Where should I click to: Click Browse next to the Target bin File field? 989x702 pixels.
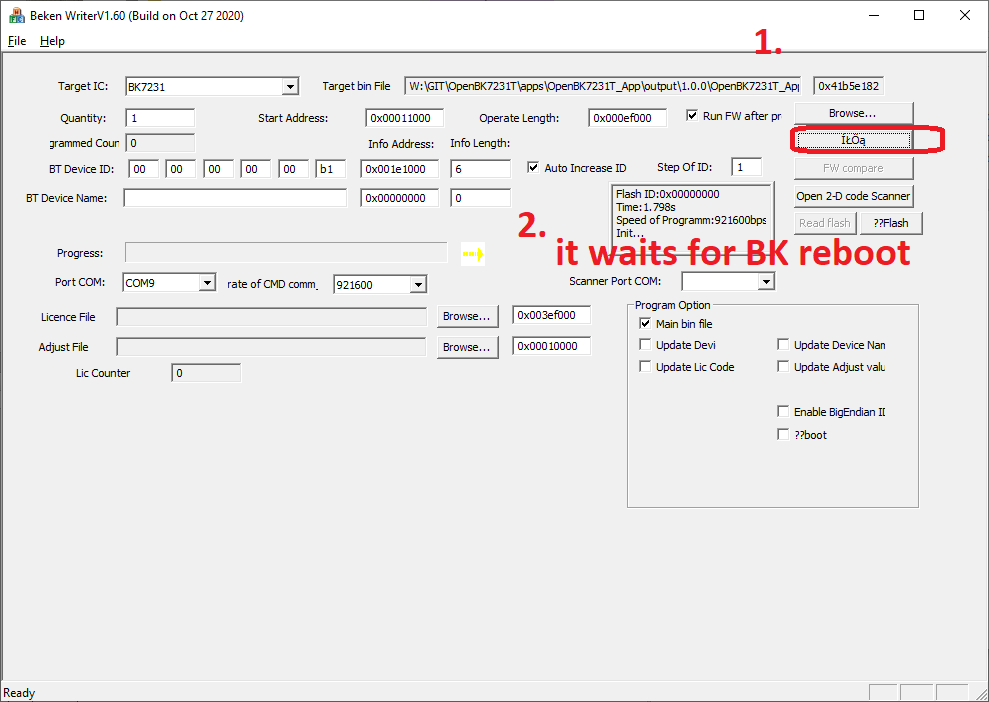click(x=852, y=112)
